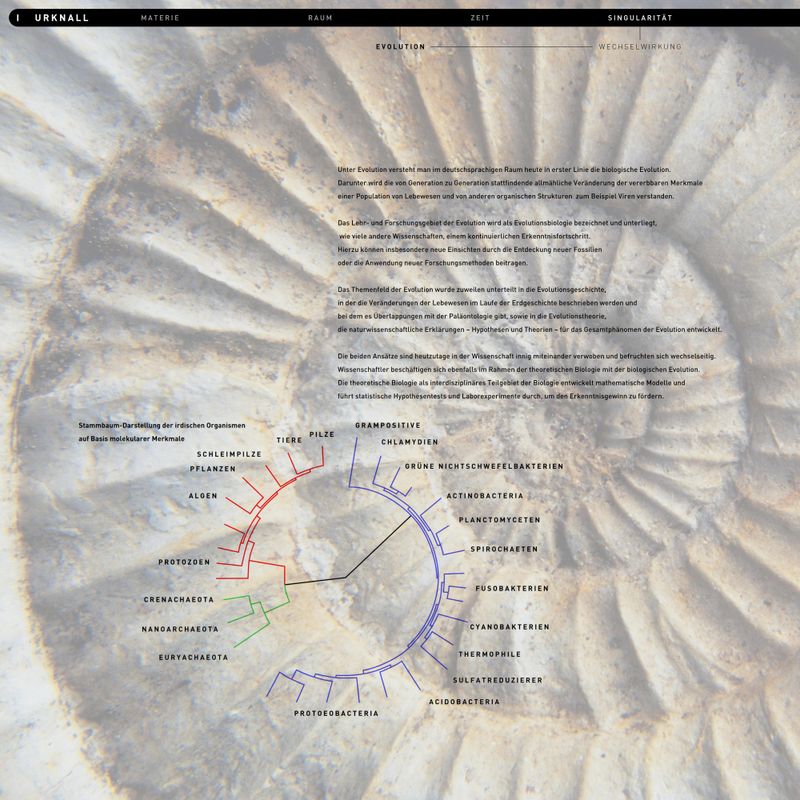
Task: Click the SCHLEIMPILZE label
Action: (229, 454)
